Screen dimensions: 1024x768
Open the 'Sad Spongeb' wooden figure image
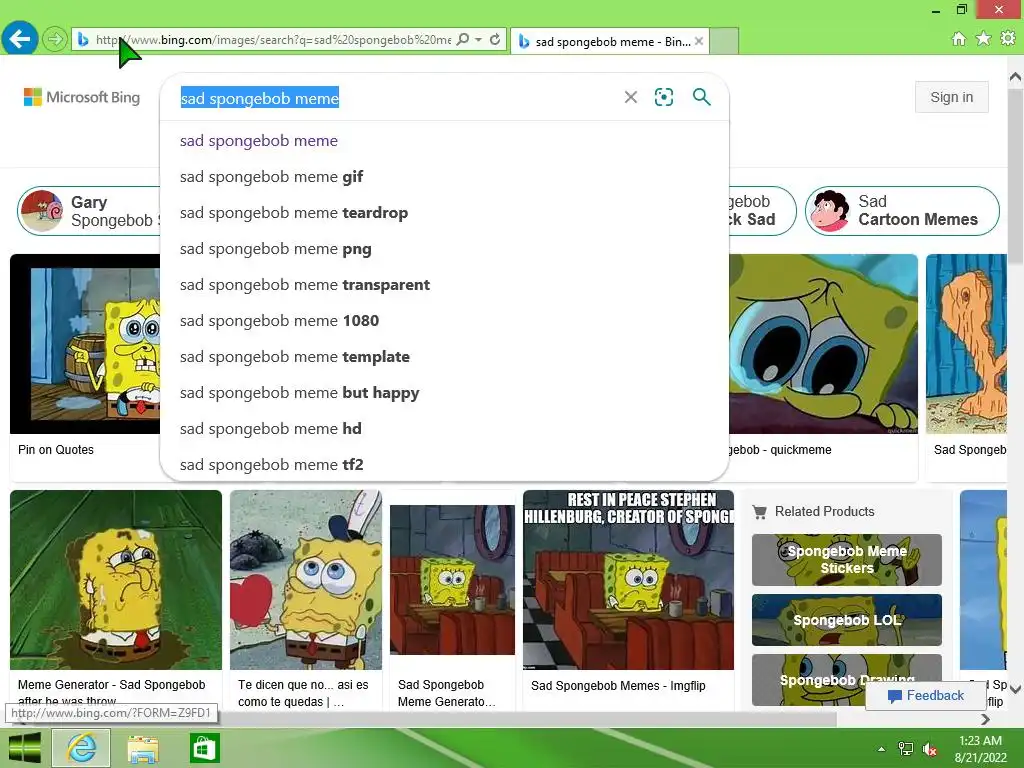point(967,344)
